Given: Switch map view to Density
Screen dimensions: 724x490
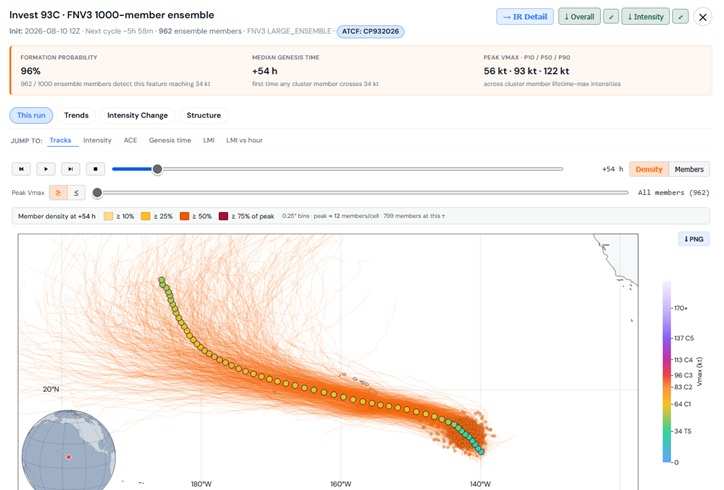Looking at the screenshot, I should click(649, 169).
